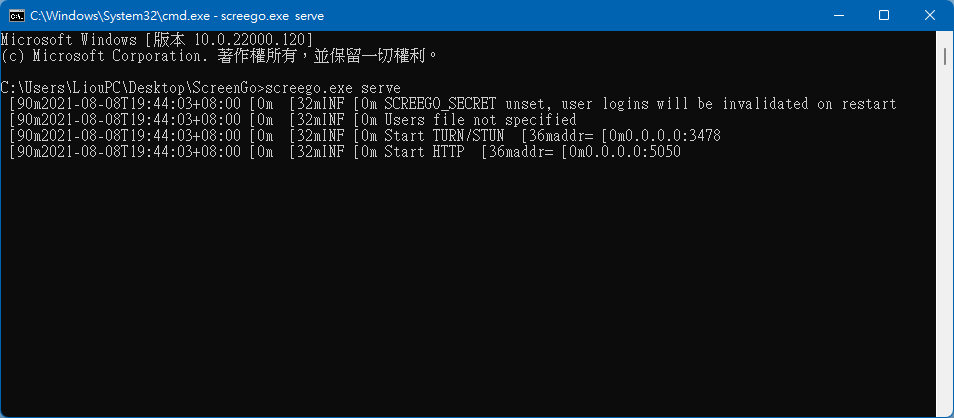Image resolution: width=954 pixels, height=418 pixels.
Task: Click the address '0.0.0.0:5050'
Action: [632, 152]
